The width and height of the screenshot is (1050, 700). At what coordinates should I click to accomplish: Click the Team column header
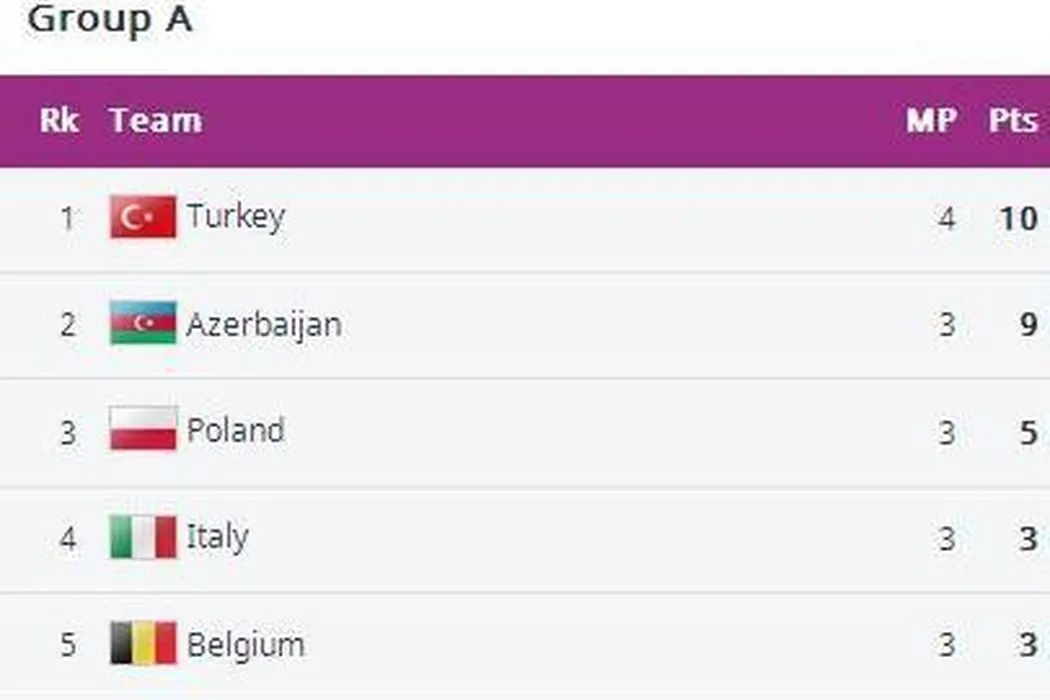tap(156, 121)
